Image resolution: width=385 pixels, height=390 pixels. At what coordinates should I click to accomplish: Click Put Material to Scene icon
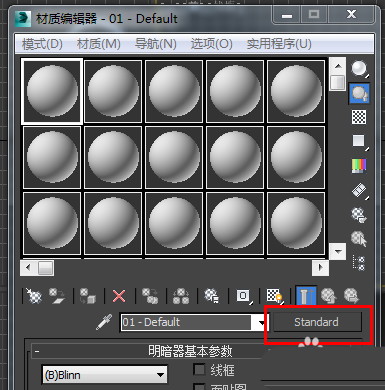pos(57,296)
